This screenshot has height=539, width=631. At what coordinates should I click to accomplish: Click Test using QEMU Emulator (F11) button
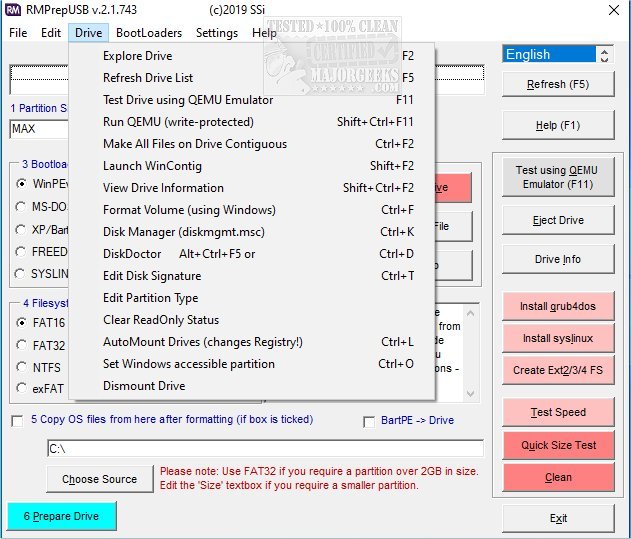(558, 177)
